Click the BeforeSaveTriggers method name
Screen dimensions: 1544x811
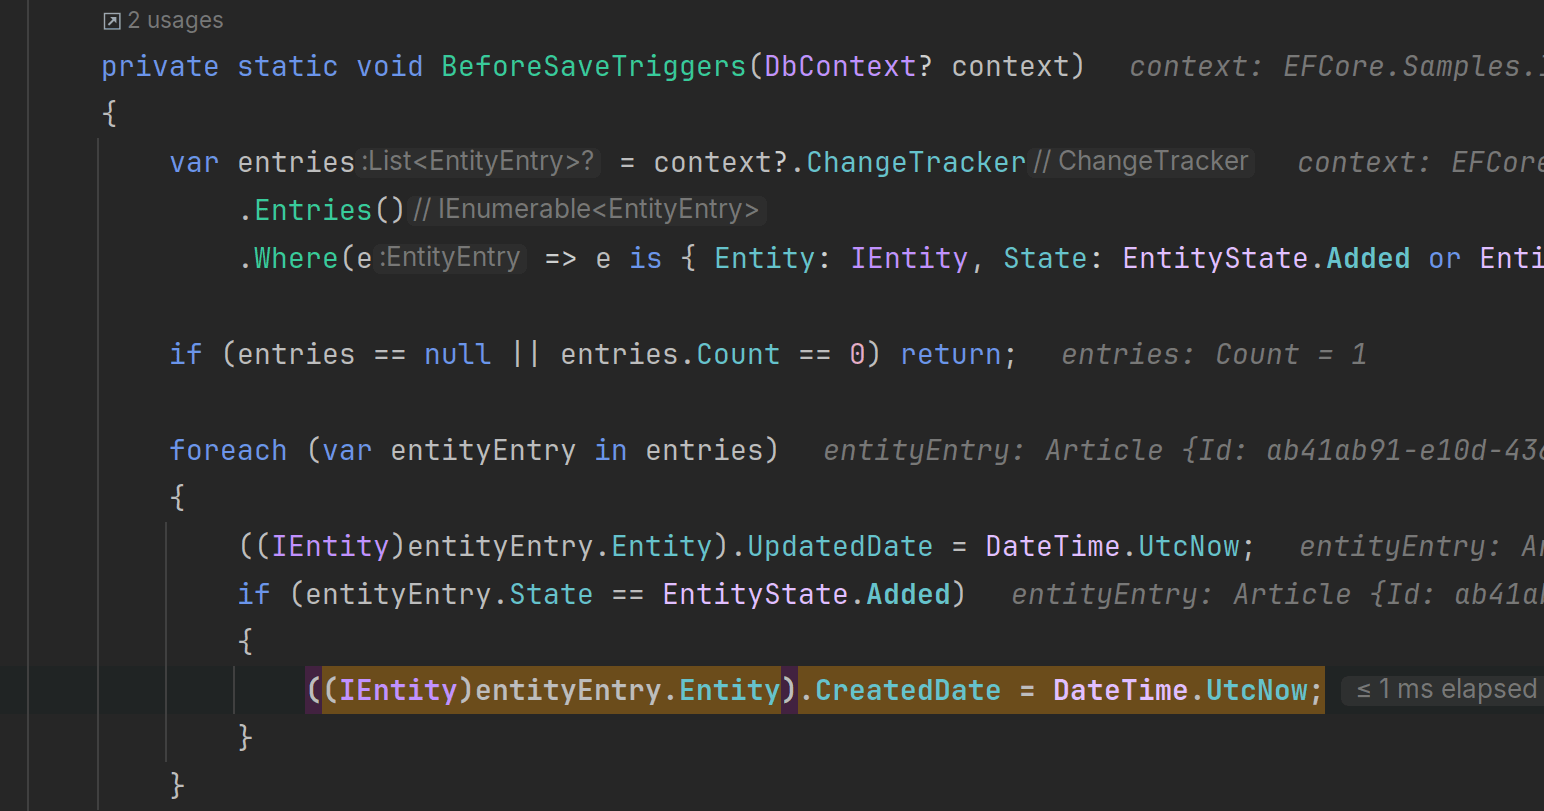pyautogui.click(x=594, y=67)
